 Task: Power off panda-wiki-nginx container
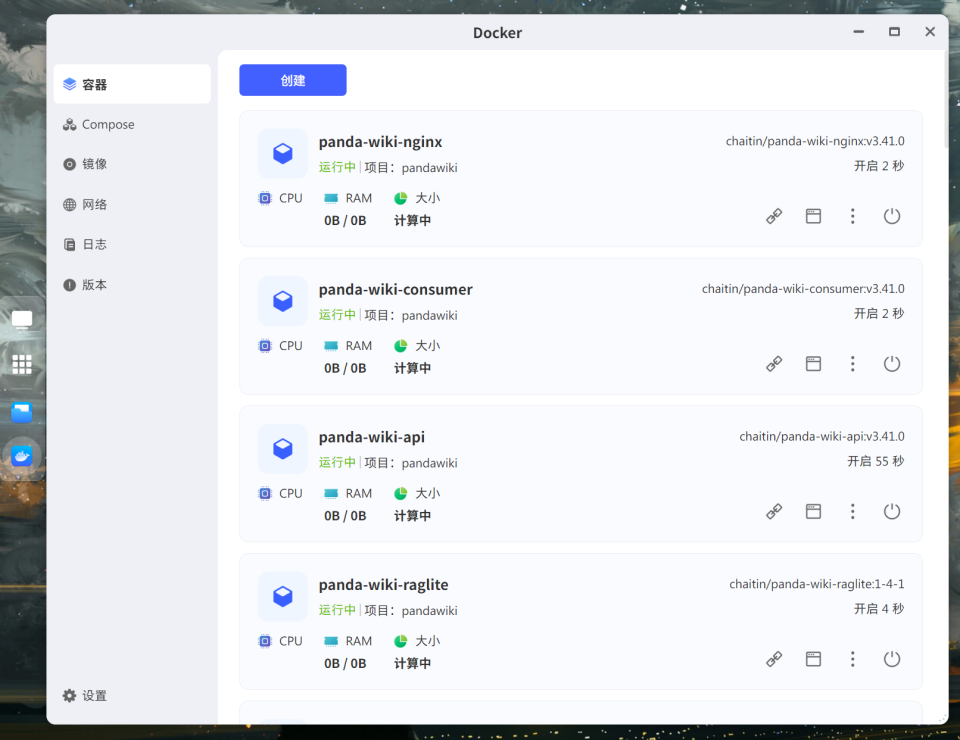tap(891, 216)
